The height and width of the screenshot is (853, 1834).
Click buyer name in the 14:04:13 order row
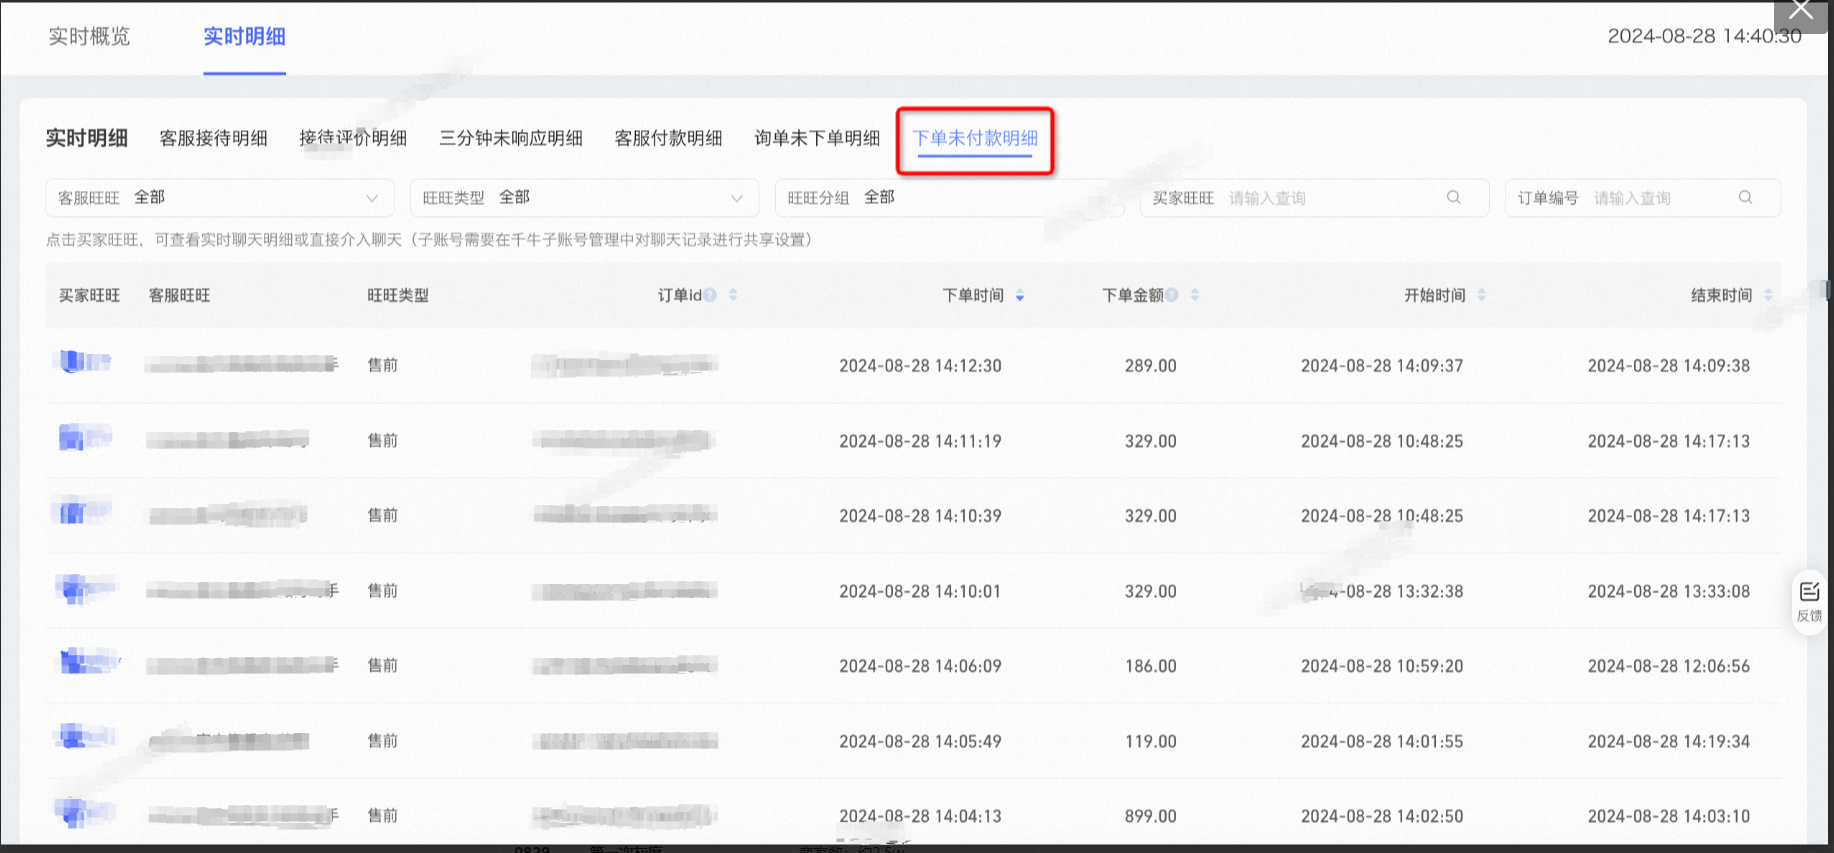pos(85,812)
